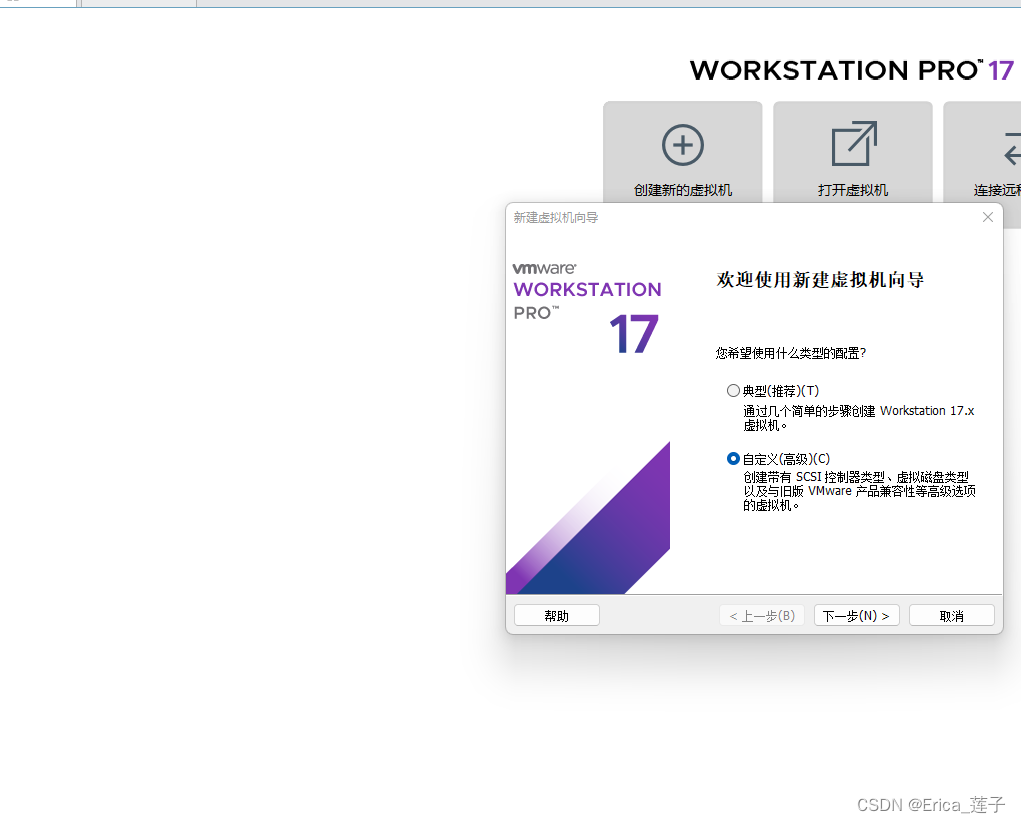Click the typical option description about Workstation 17.x
The height and width of the screenshot is (823, 1021).
tap(859, 418)
